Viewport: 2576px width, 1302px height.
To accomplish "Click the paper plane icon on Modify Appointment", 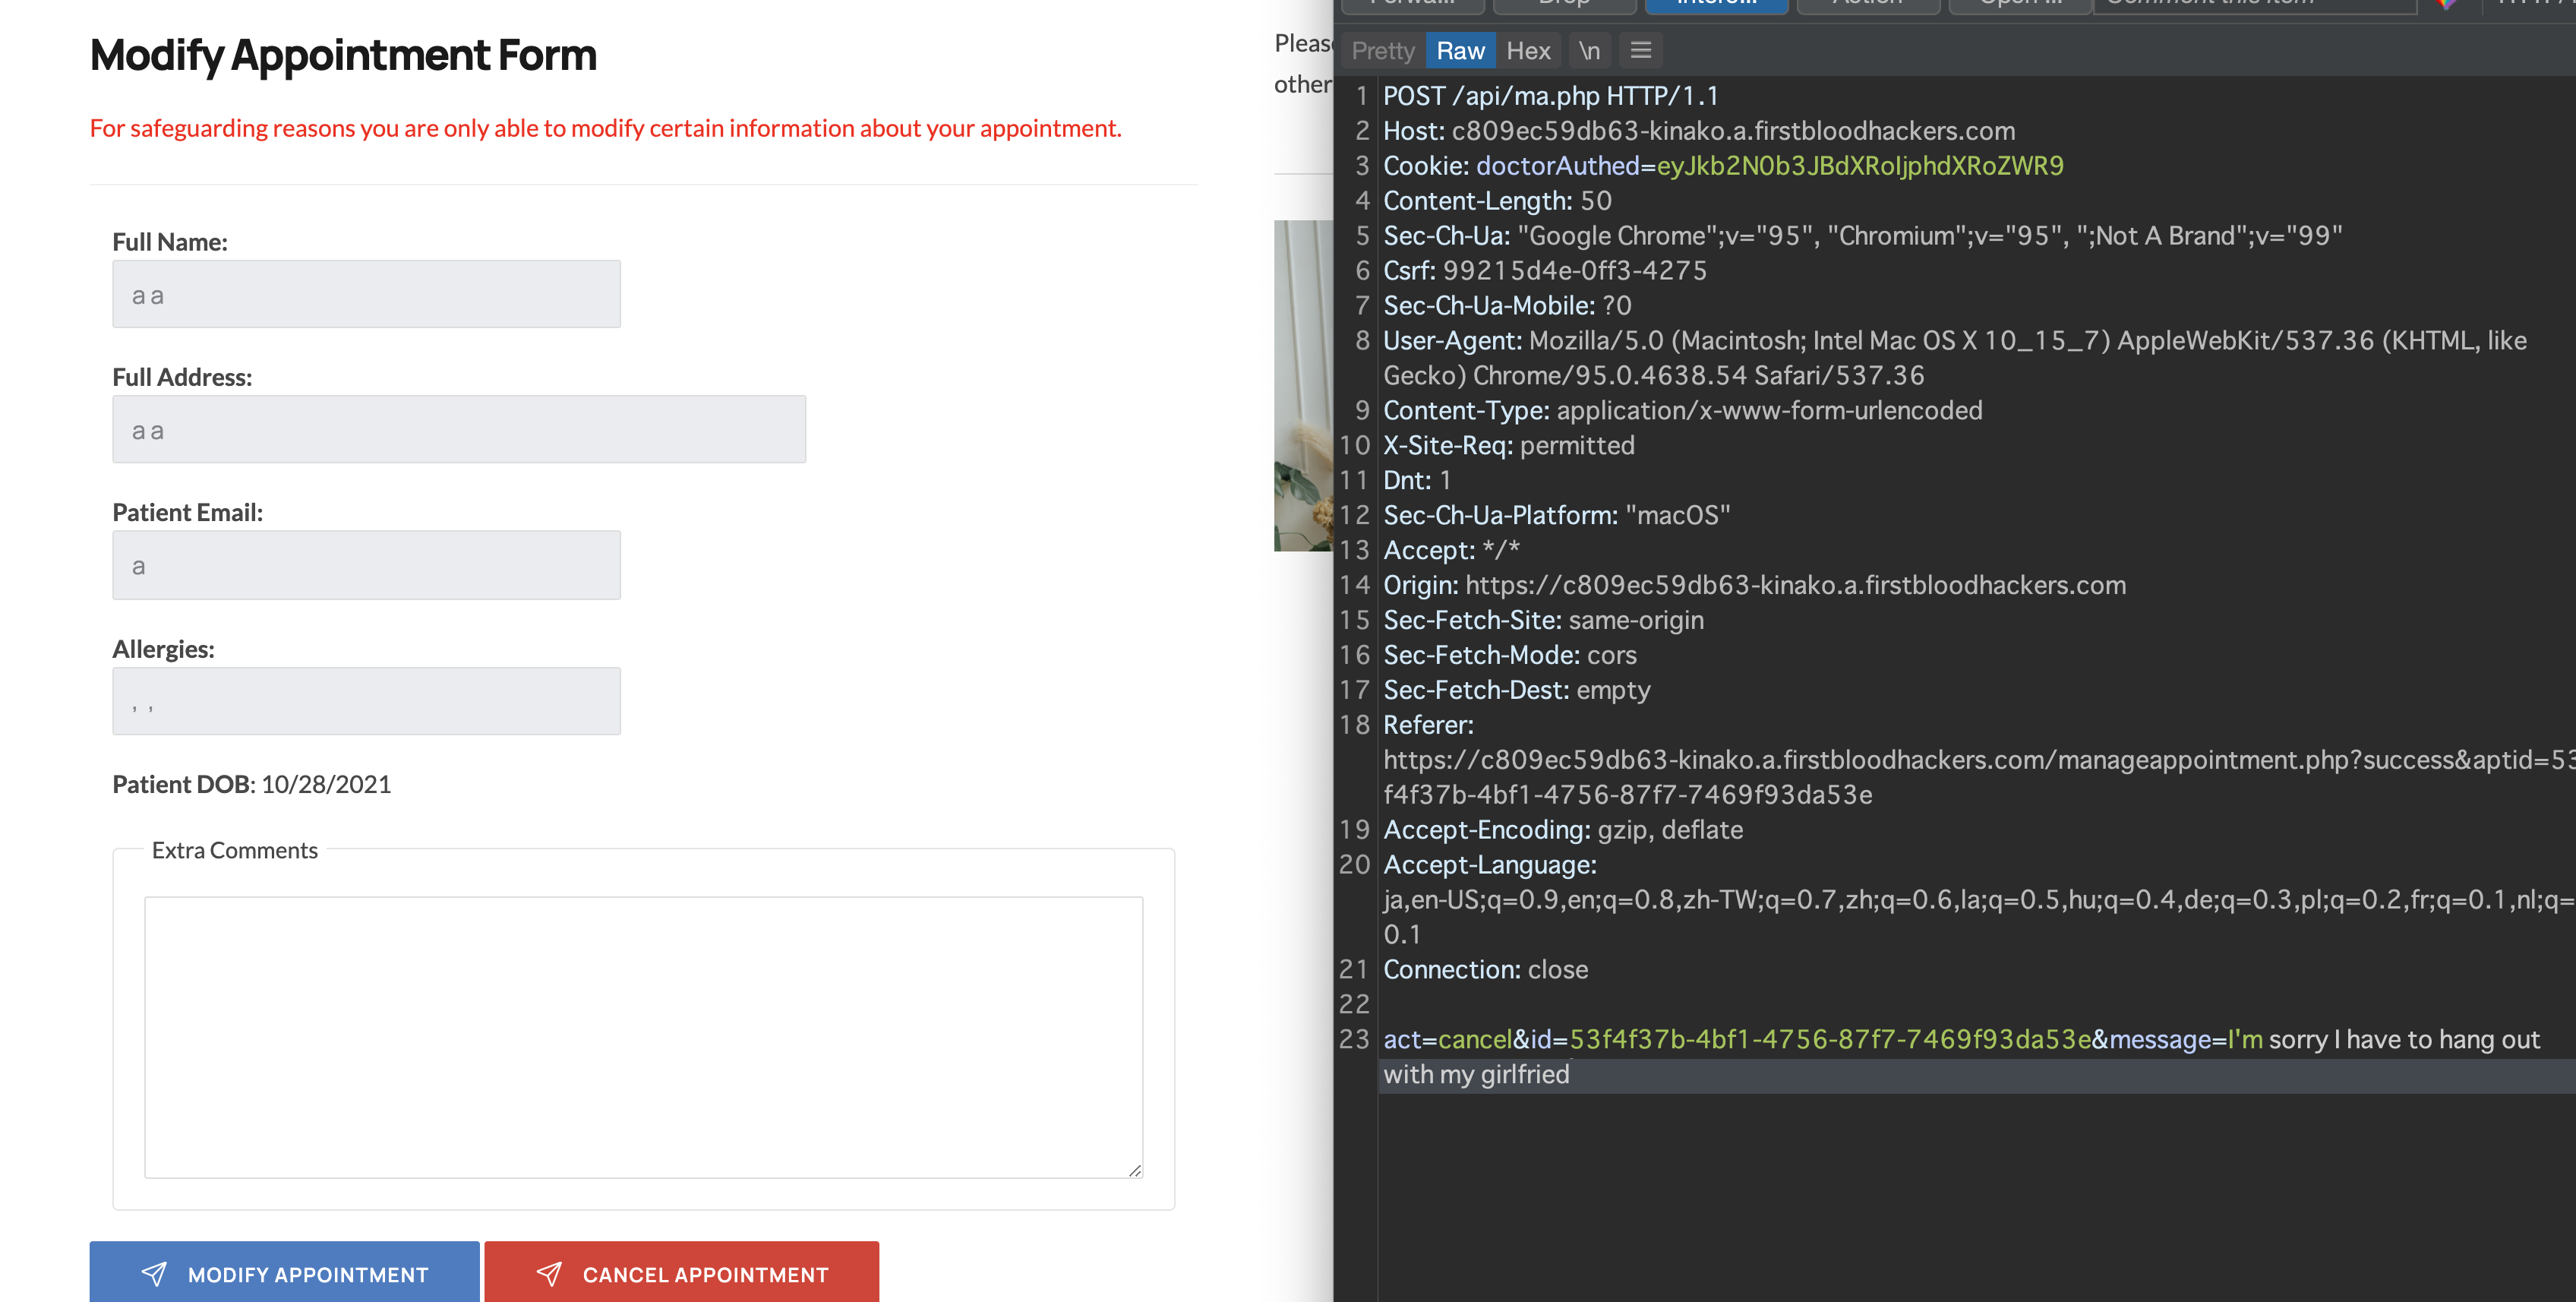I will pos(154,1273).
